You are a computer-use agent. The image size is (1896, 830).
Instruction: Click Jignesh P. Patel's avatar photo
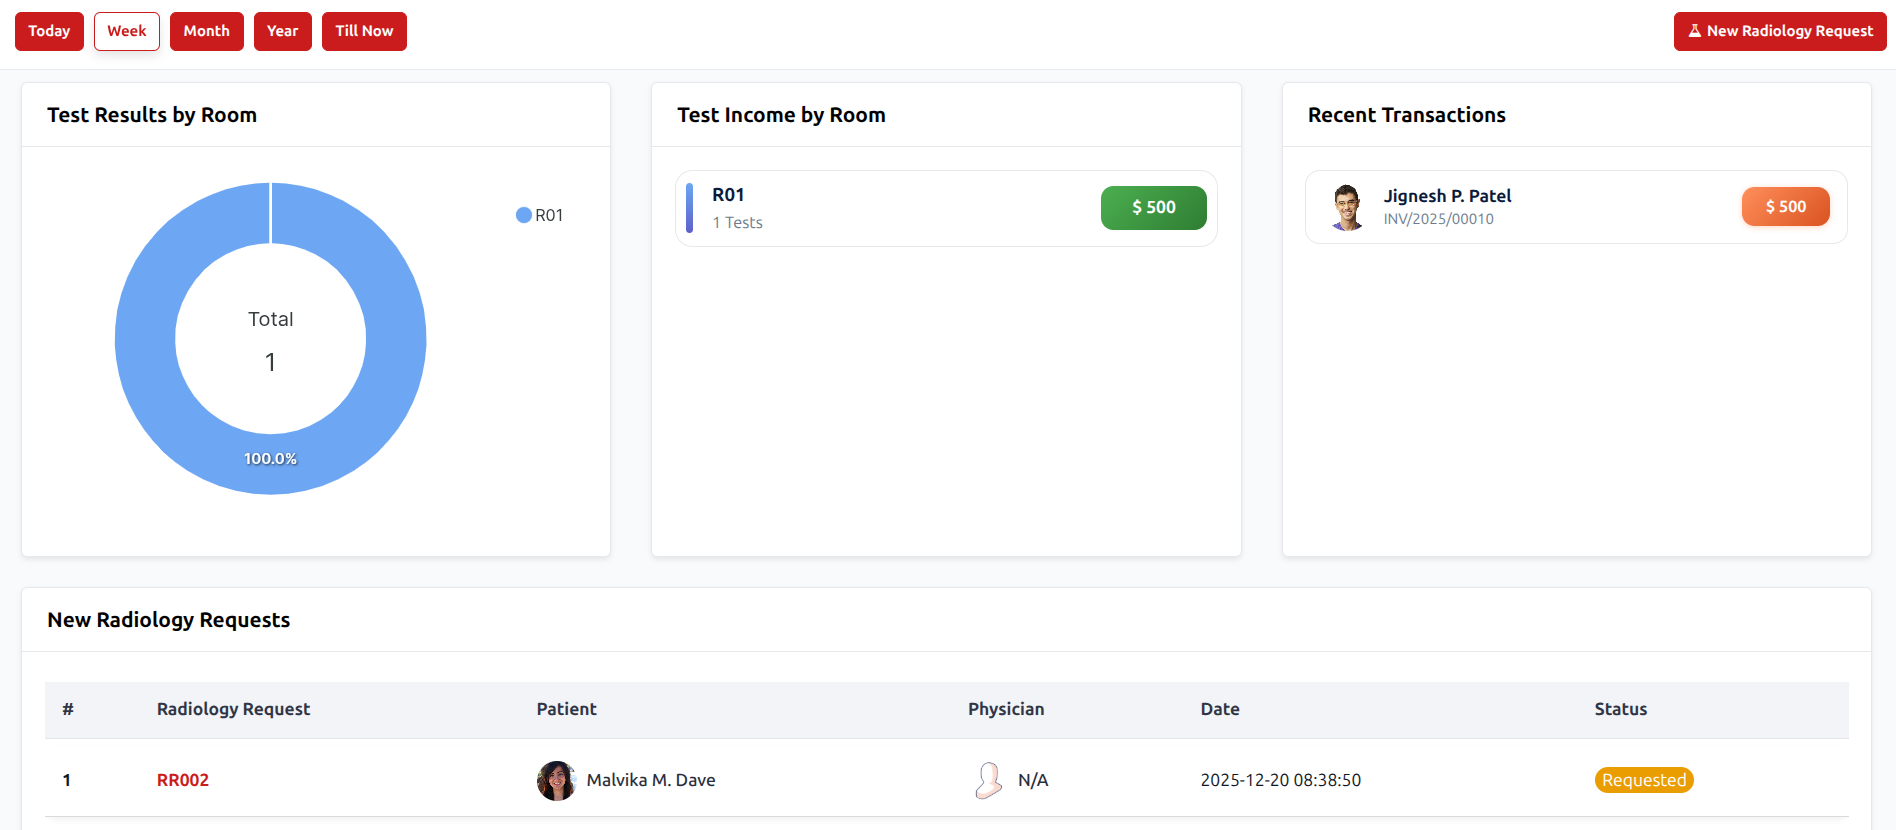[1347, 207]
